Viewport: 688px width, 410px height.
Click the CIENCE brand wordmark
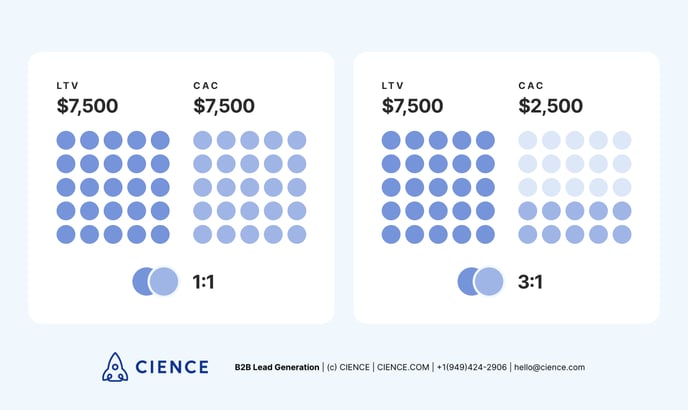point(172,367)
